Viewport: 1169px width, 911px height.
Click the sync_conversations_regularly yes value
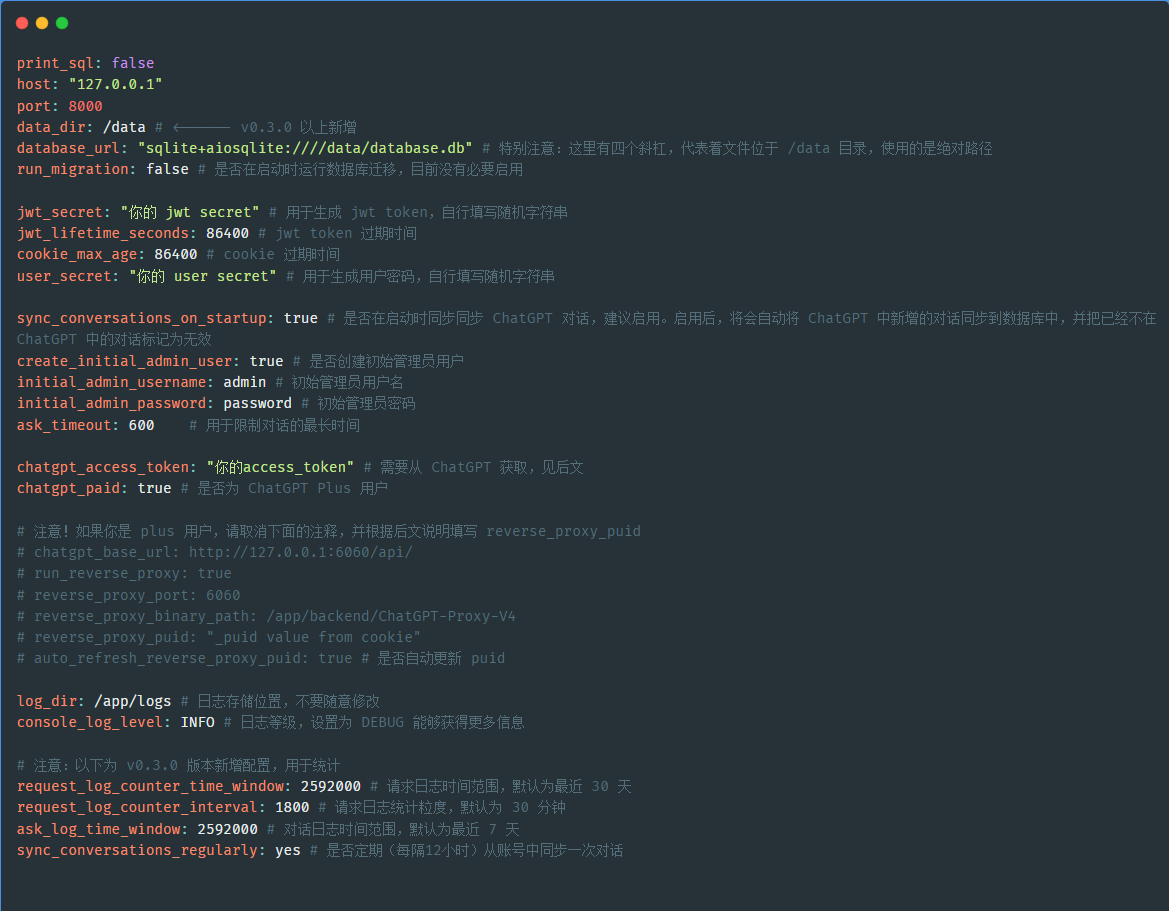(x=287, y=850)
